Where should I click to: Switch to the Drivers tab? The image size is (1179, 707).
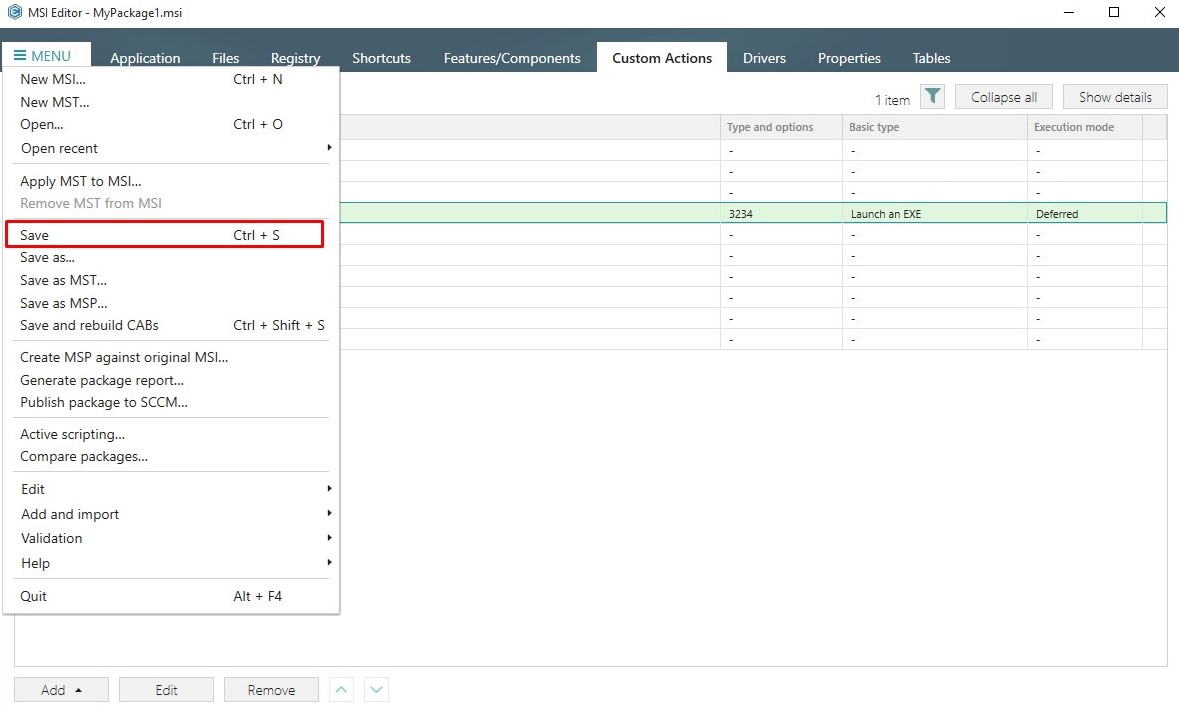[764, 58]
